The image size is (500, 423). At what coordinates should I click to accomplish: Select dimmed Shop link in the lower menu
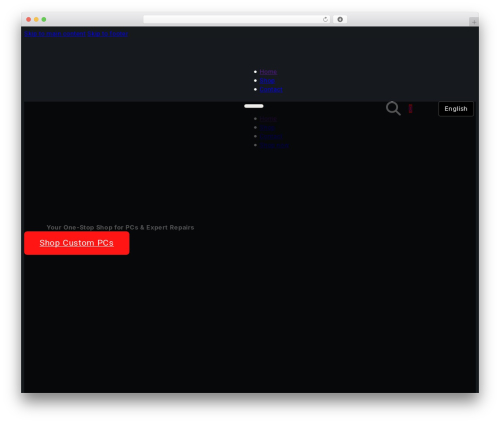click(267, 128)
